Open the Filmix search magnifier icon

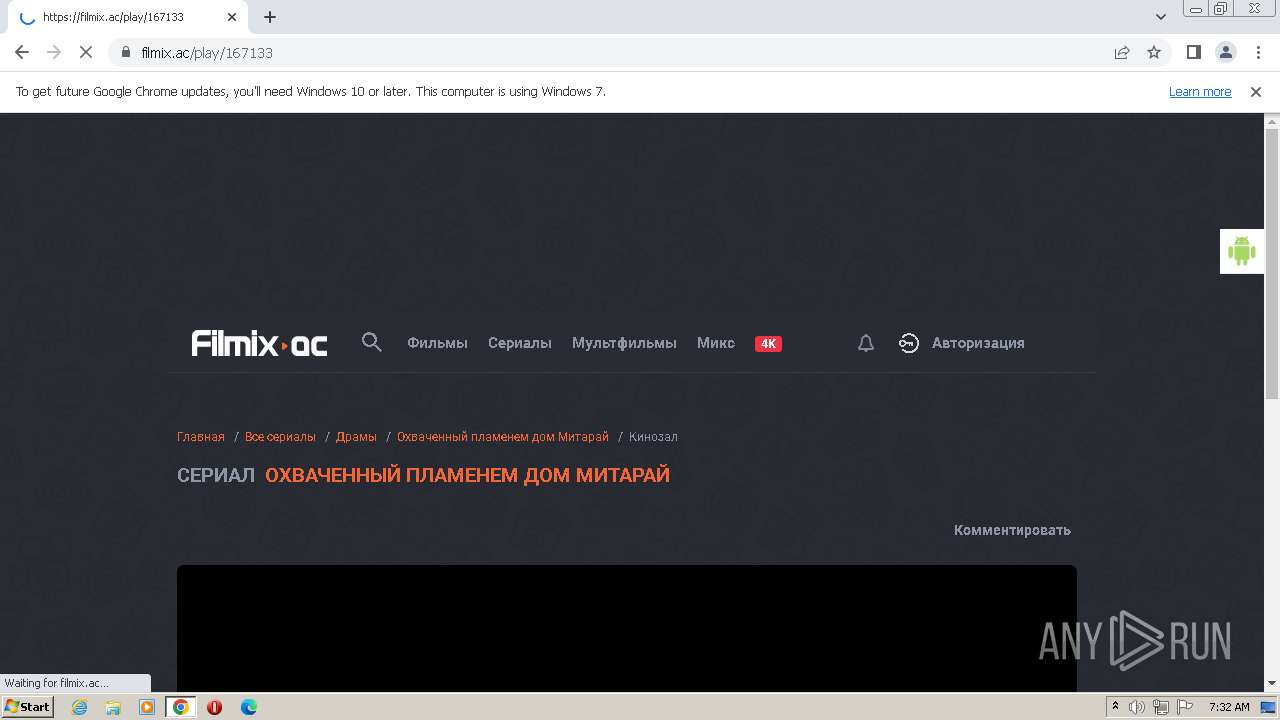[x=371, y=342]
